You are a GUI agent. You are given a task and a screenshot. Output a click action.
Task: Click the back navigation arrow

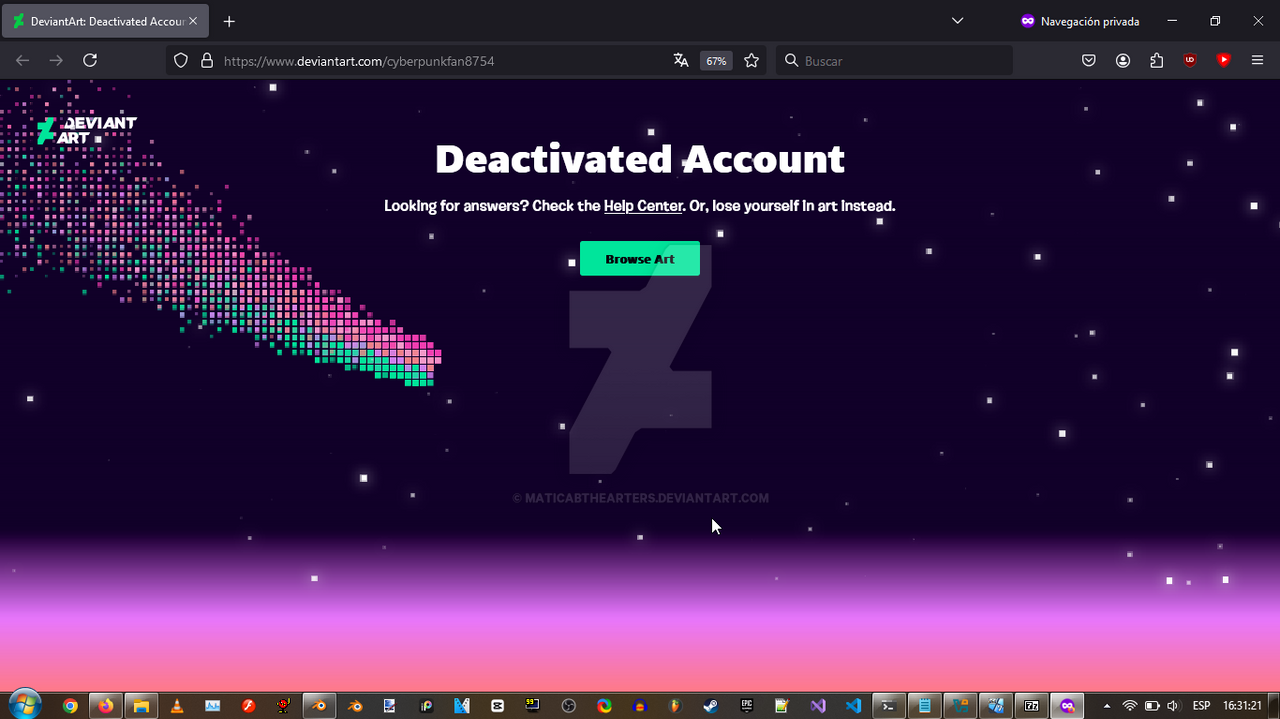pos(22,61)
